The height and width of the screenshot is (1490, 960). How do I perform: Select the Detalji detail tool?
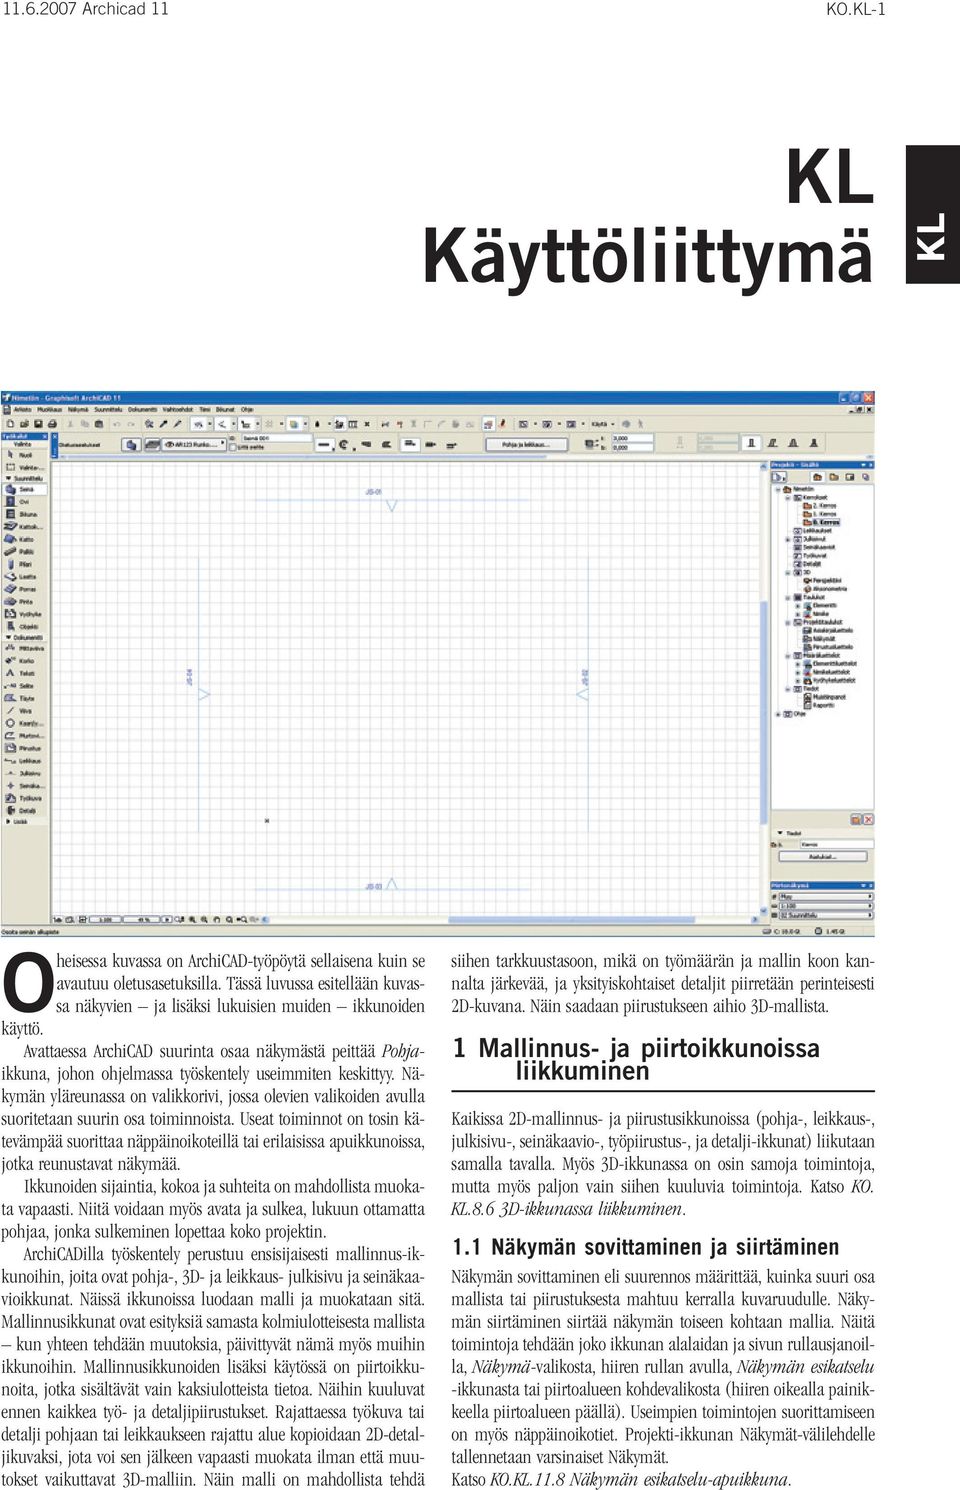[x=23, y=810]
